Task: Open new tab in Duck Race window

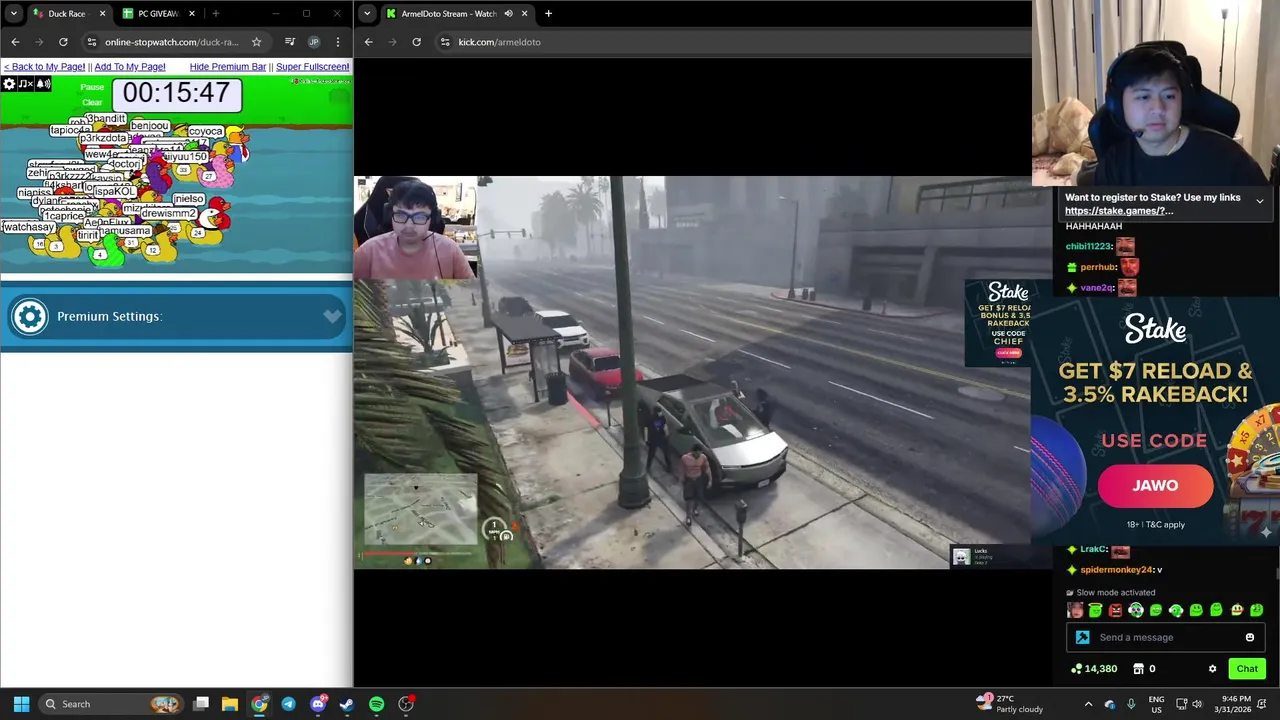Action: point(215,13)
